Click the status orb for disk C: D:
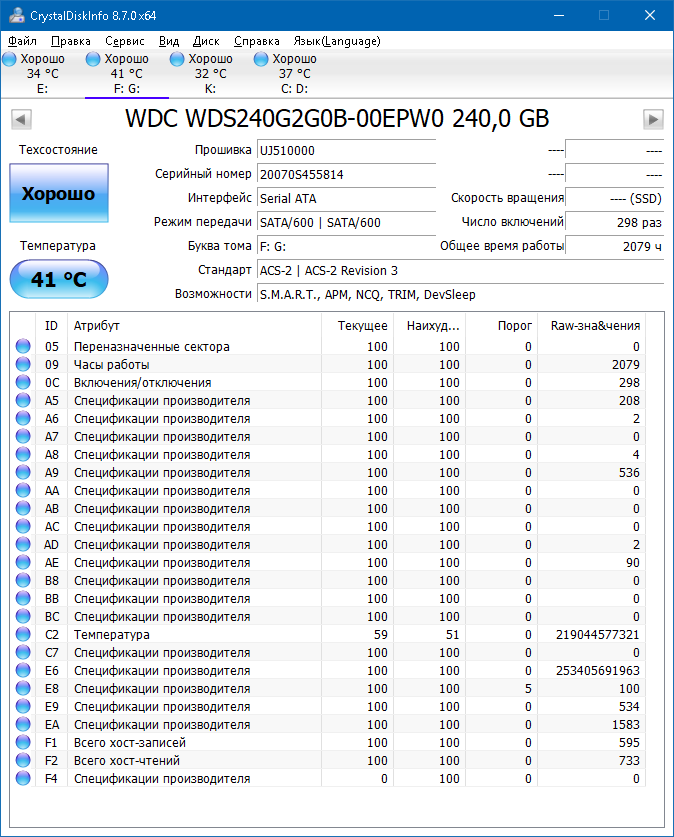This screenshot has width=674, height=837. pyautogui.click(x=262, y=60)
